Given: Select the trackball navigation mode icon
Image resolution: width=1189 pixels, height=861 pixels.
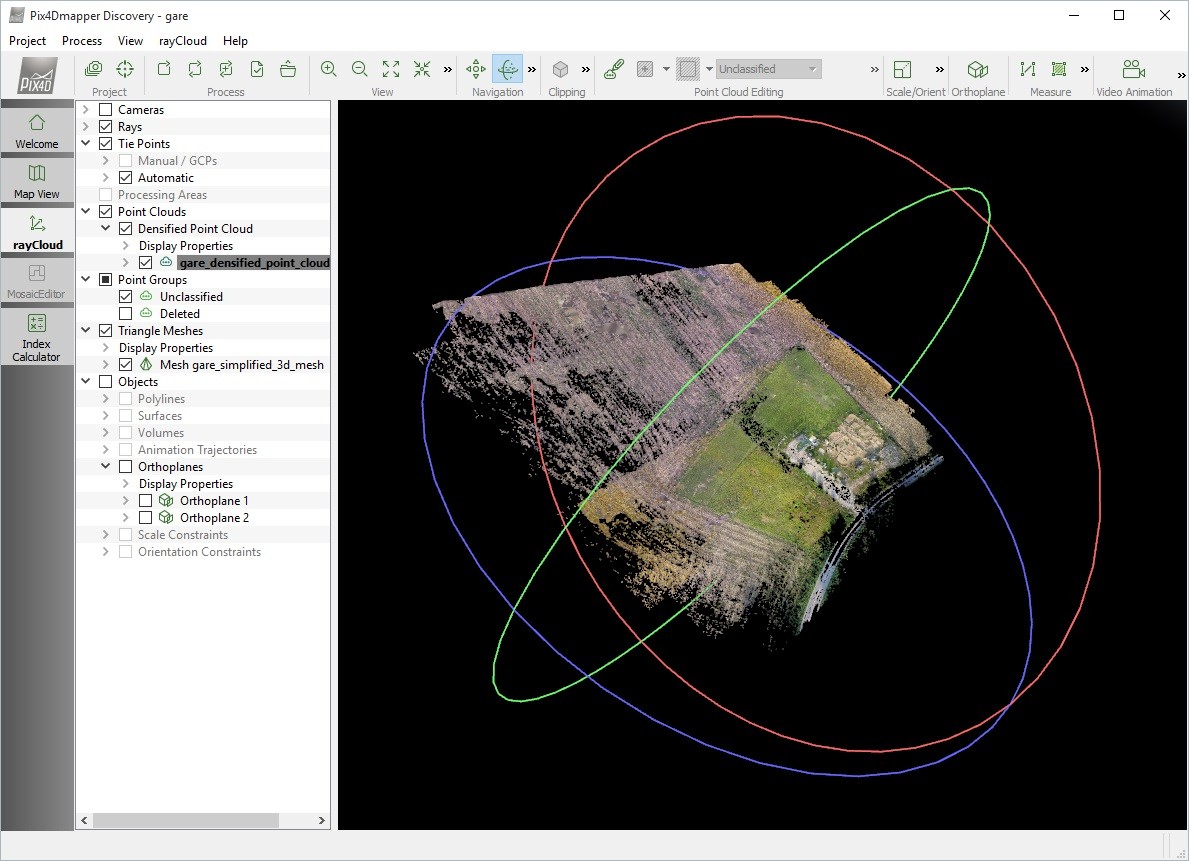Looking at the screenshot, I should [507, 69].
